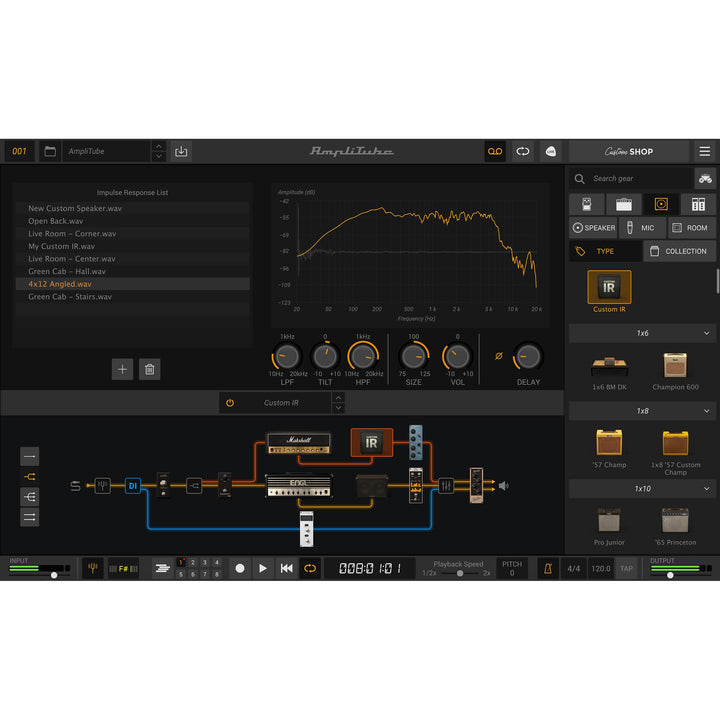Screen dimensions: 720x720
Task: Select 'Green Cab – Stairs.wav' in list
Action: pos(132,297)
